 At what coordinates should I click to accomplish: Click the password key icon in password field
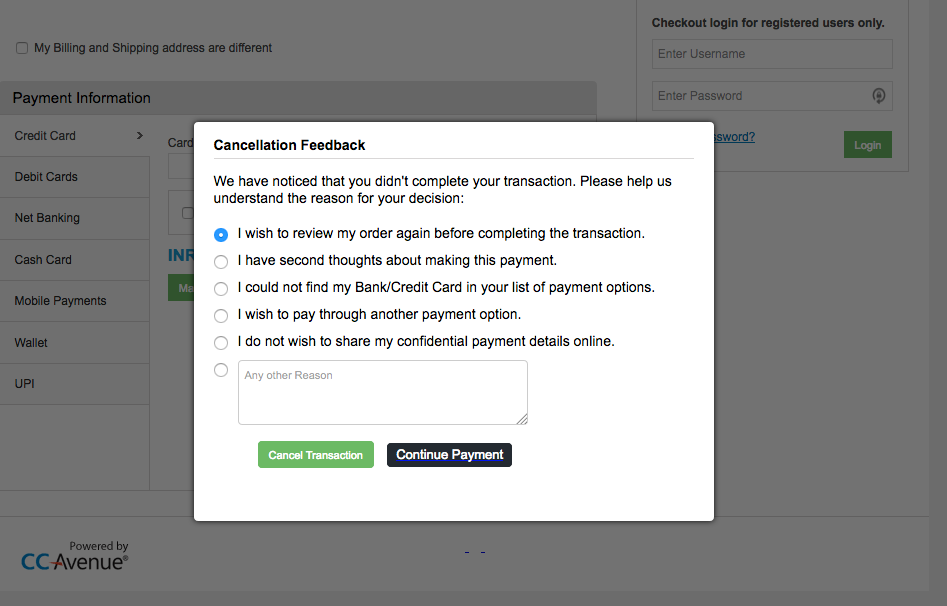click(879, 95)
